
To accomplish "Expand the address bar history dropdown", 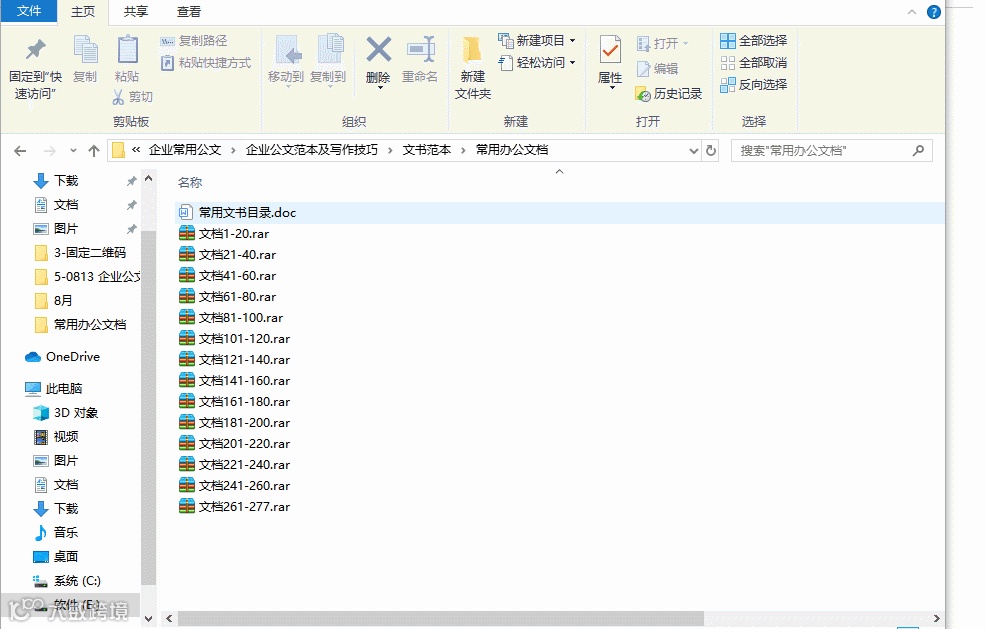I will [694, 151].
